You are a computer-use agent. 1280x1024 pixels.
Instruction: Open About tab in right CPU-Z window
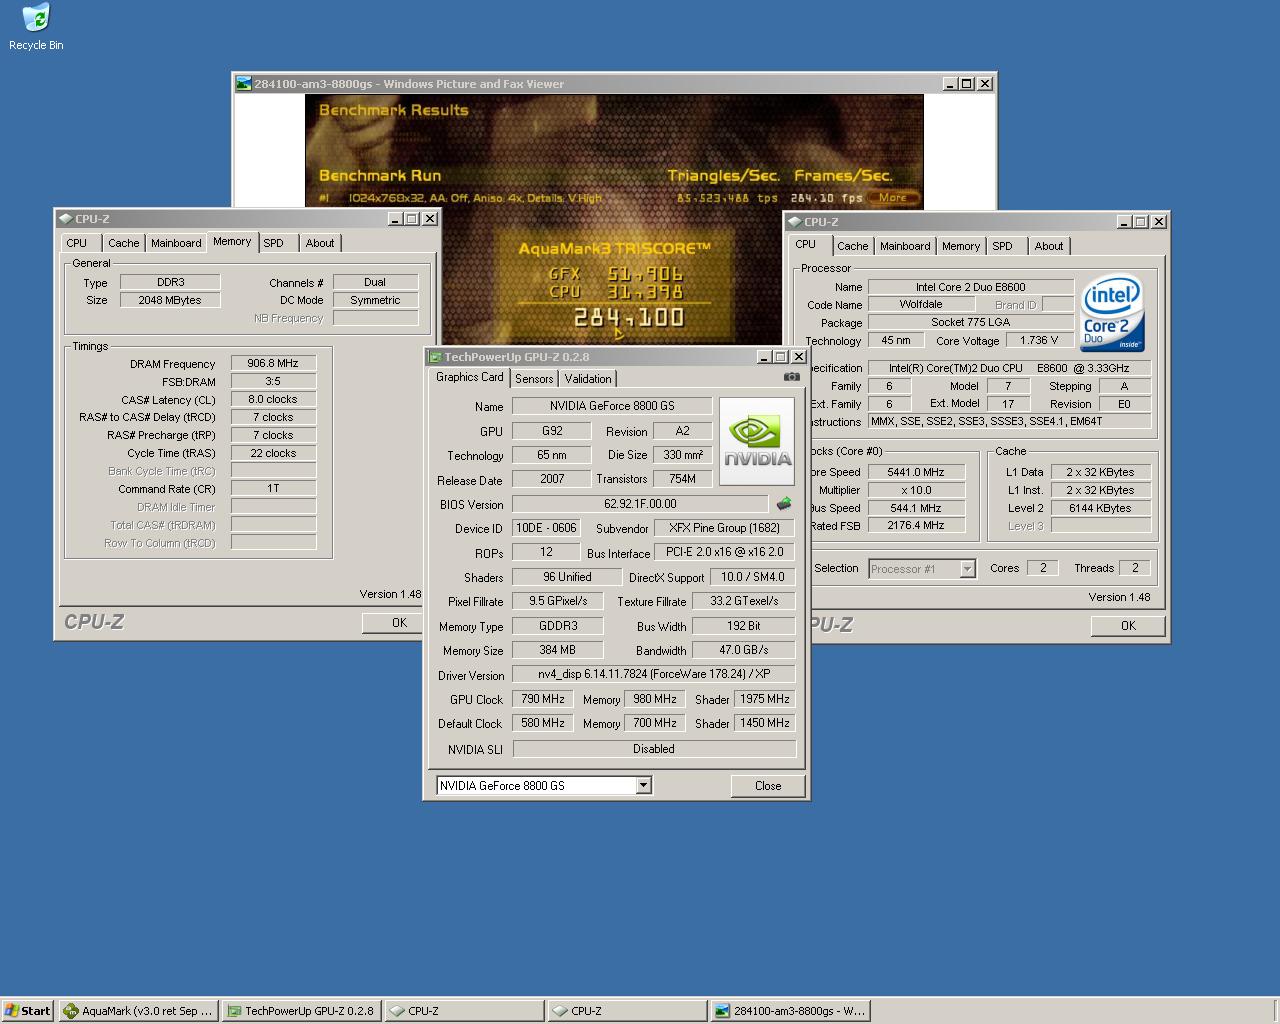(1049, 246)
